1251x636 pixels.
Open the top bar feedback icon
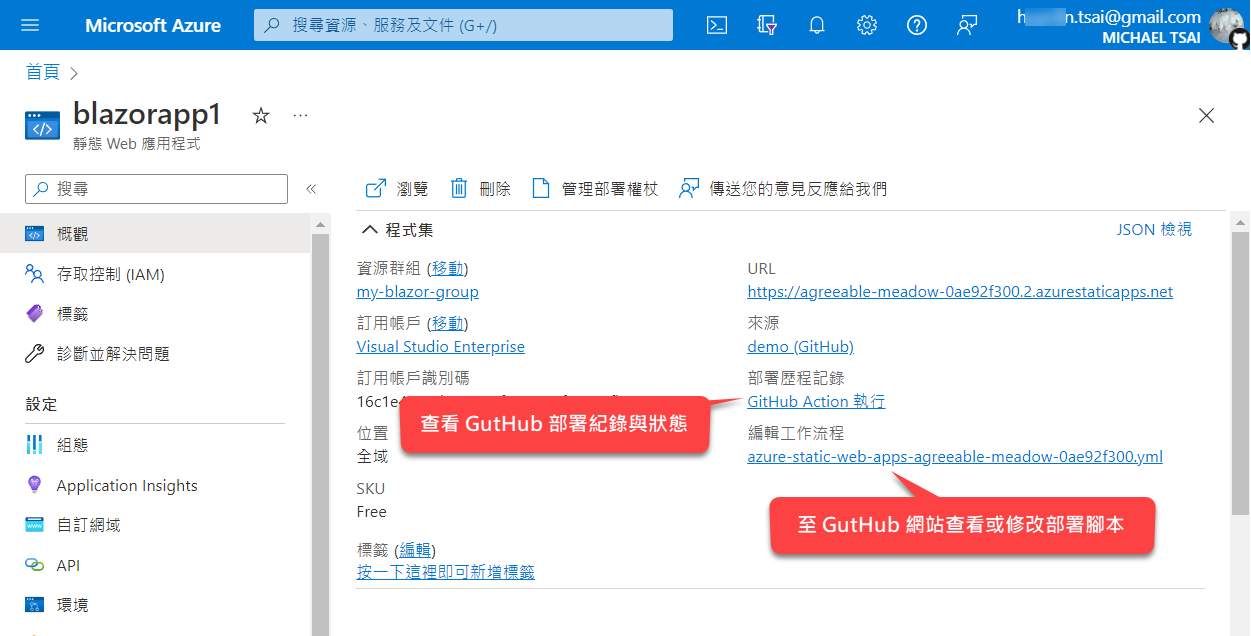[967, 25]
